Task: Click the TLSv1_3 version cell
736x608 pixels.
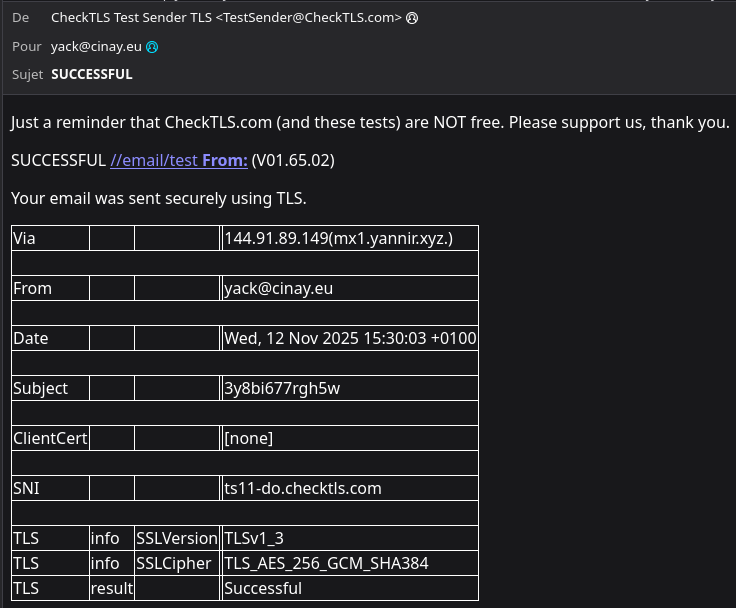Action: coord(254,538)
